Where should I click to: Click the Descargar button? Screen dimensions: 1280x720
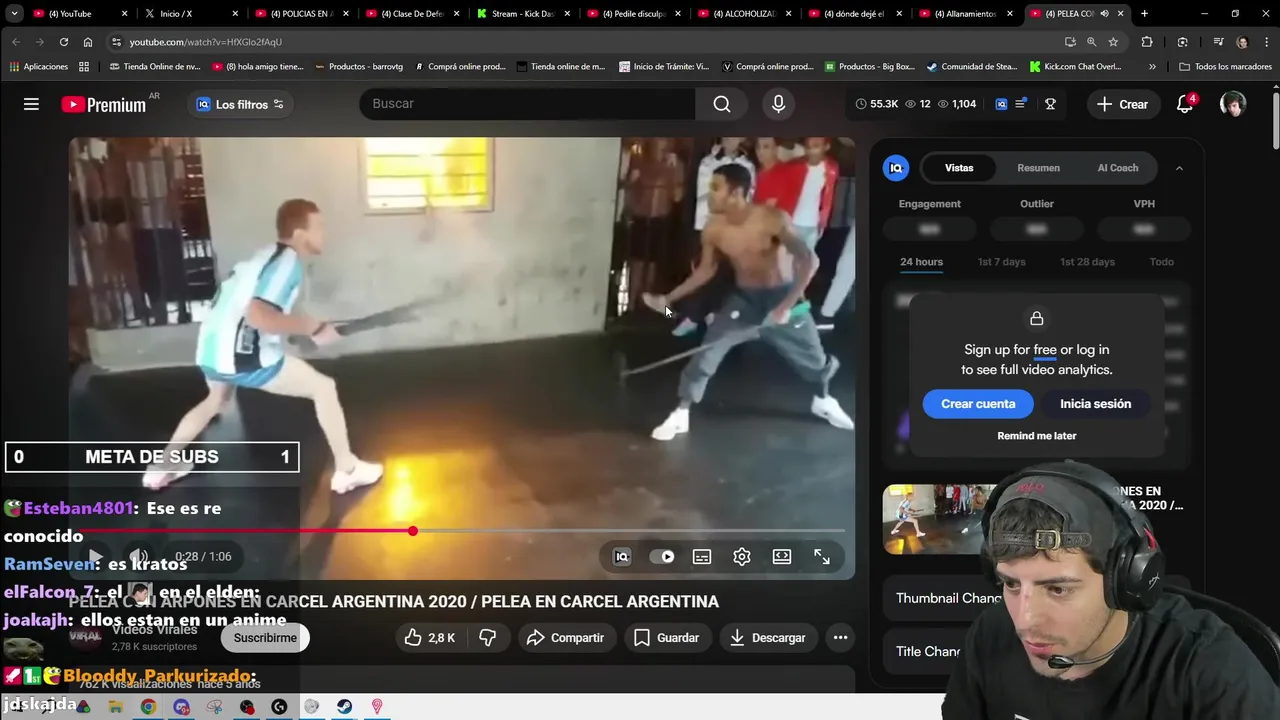(768, 638)
